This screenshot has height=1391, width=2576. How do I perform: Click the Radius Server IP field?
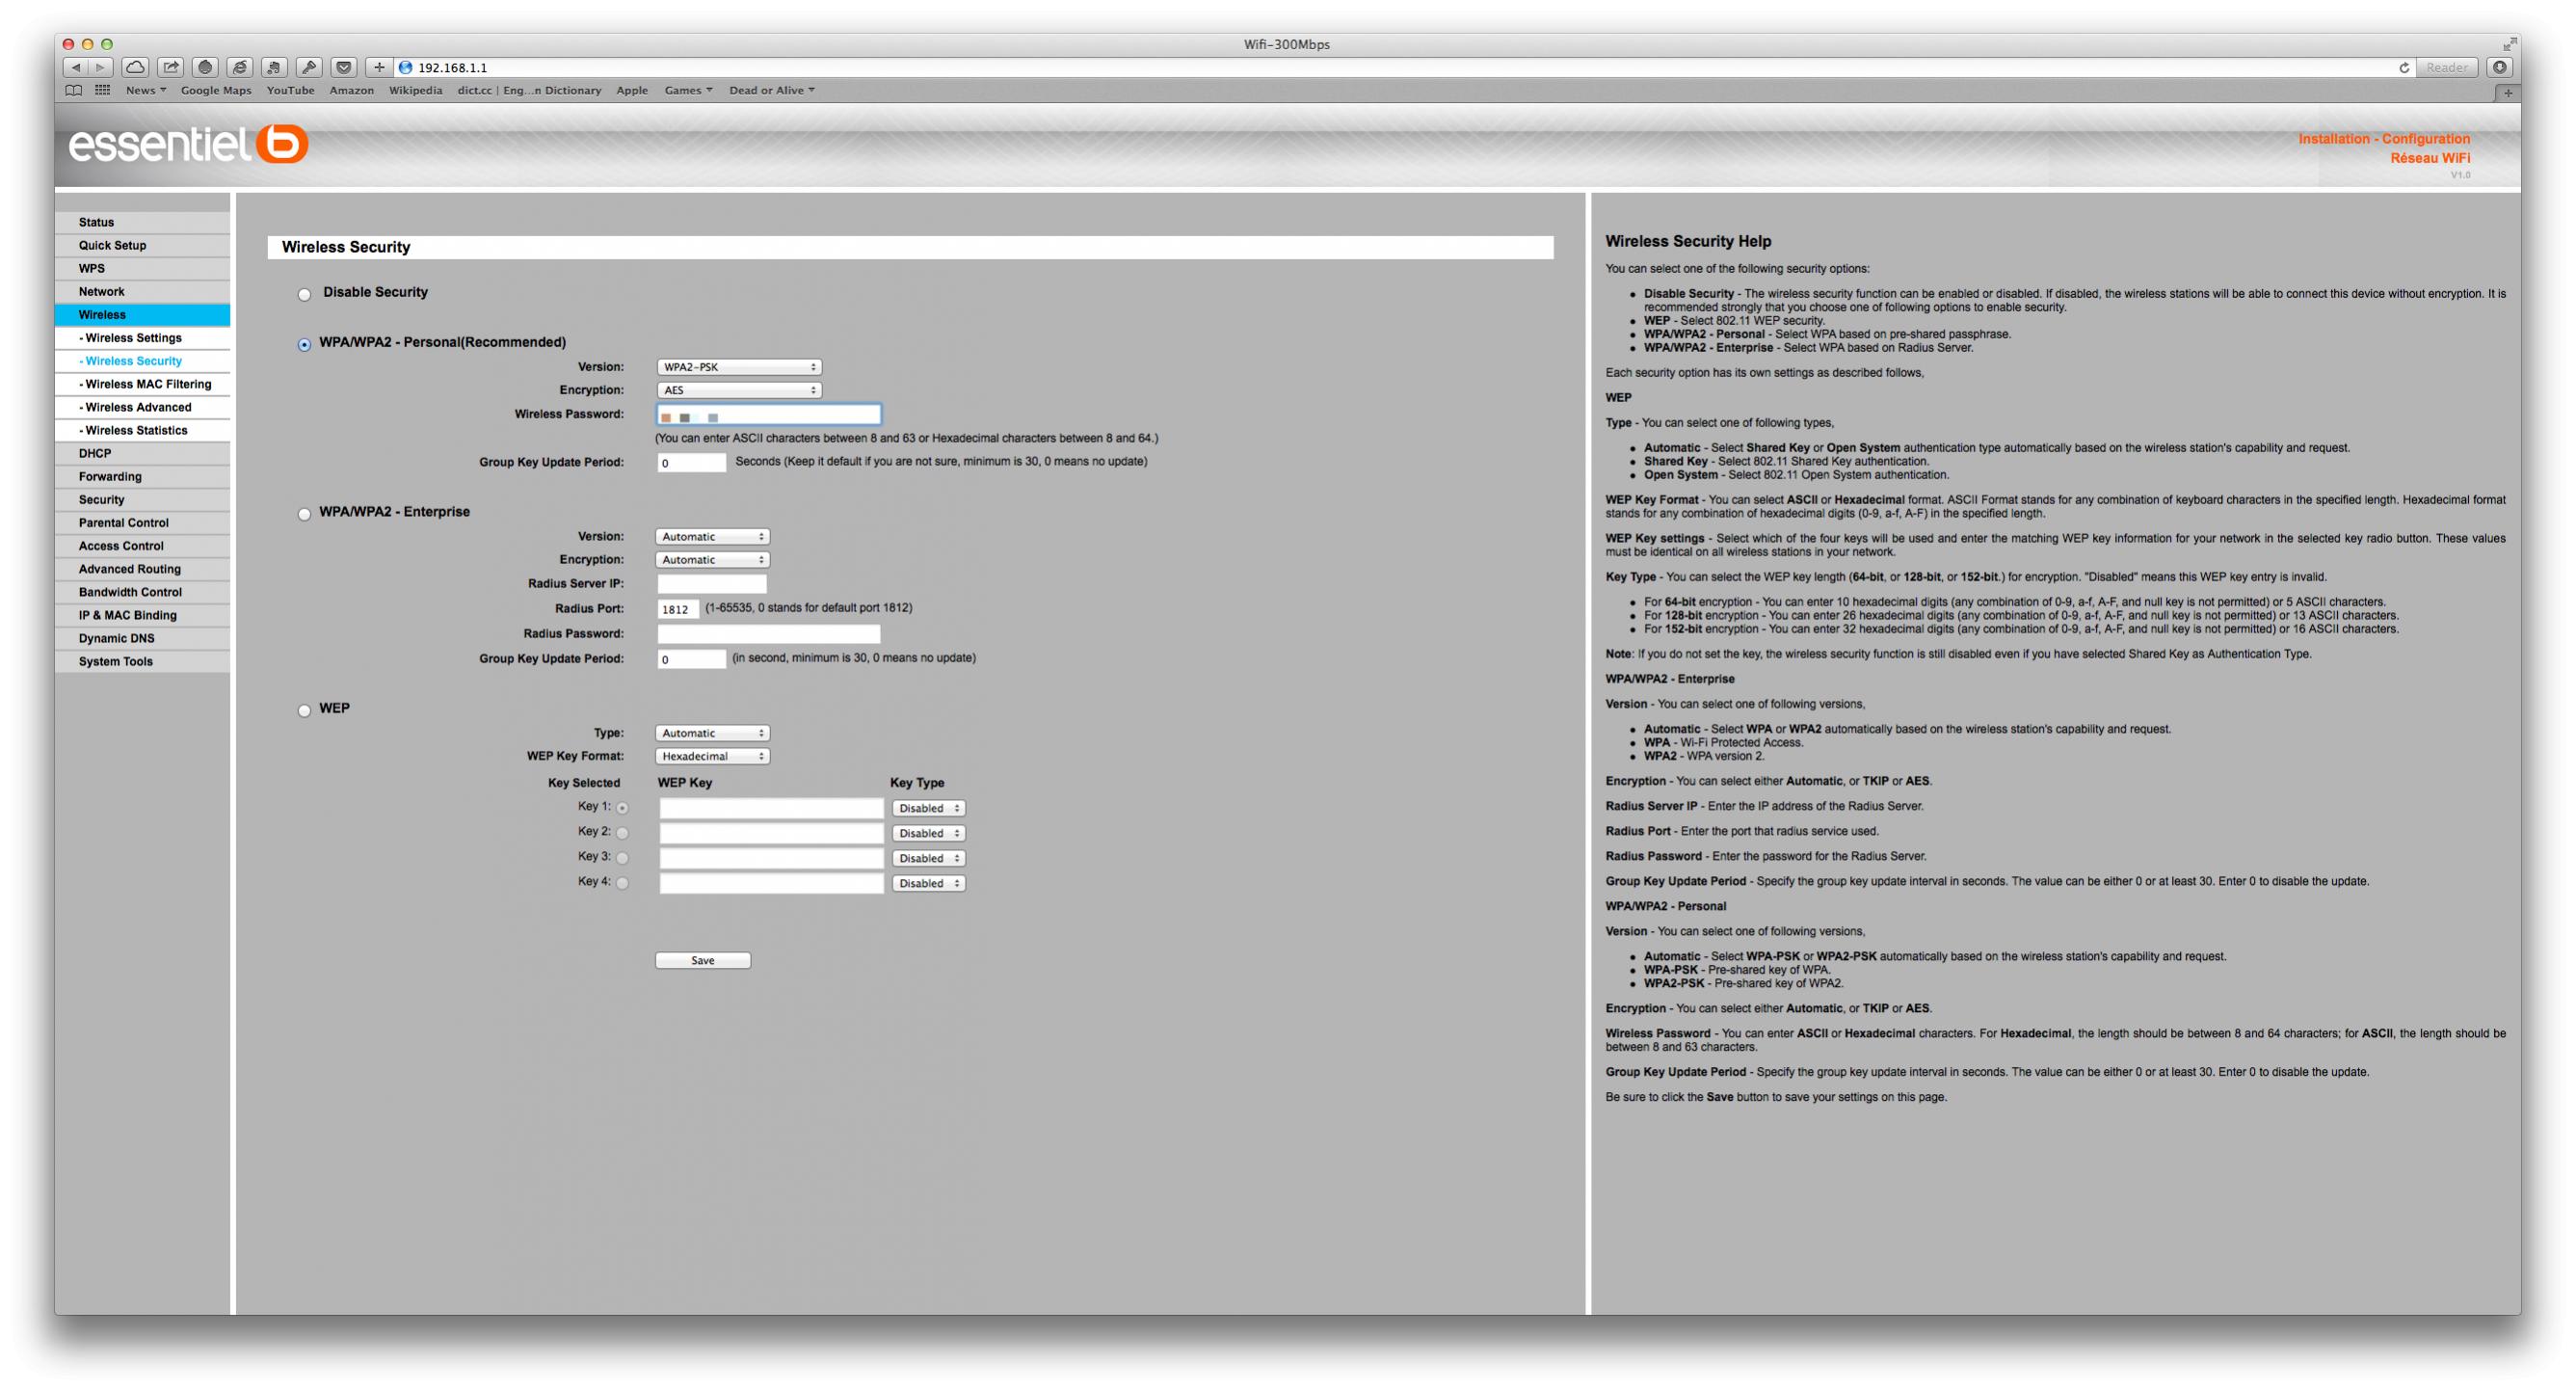click(x=711, y=584)
